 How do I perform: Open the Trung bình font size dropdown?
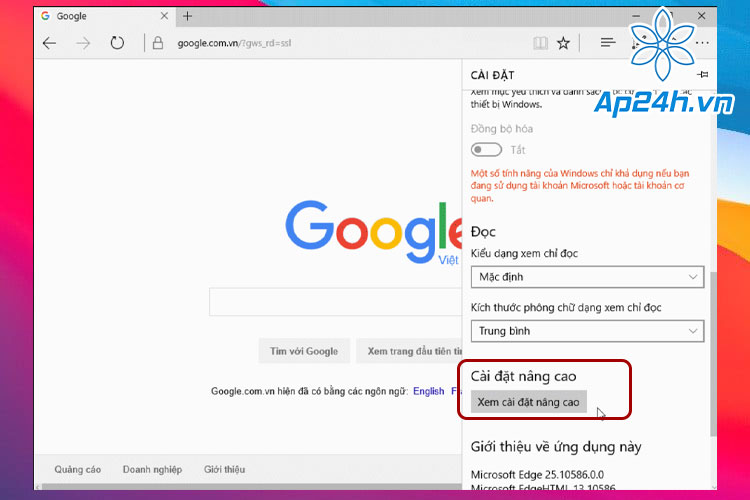pos(587,331)
